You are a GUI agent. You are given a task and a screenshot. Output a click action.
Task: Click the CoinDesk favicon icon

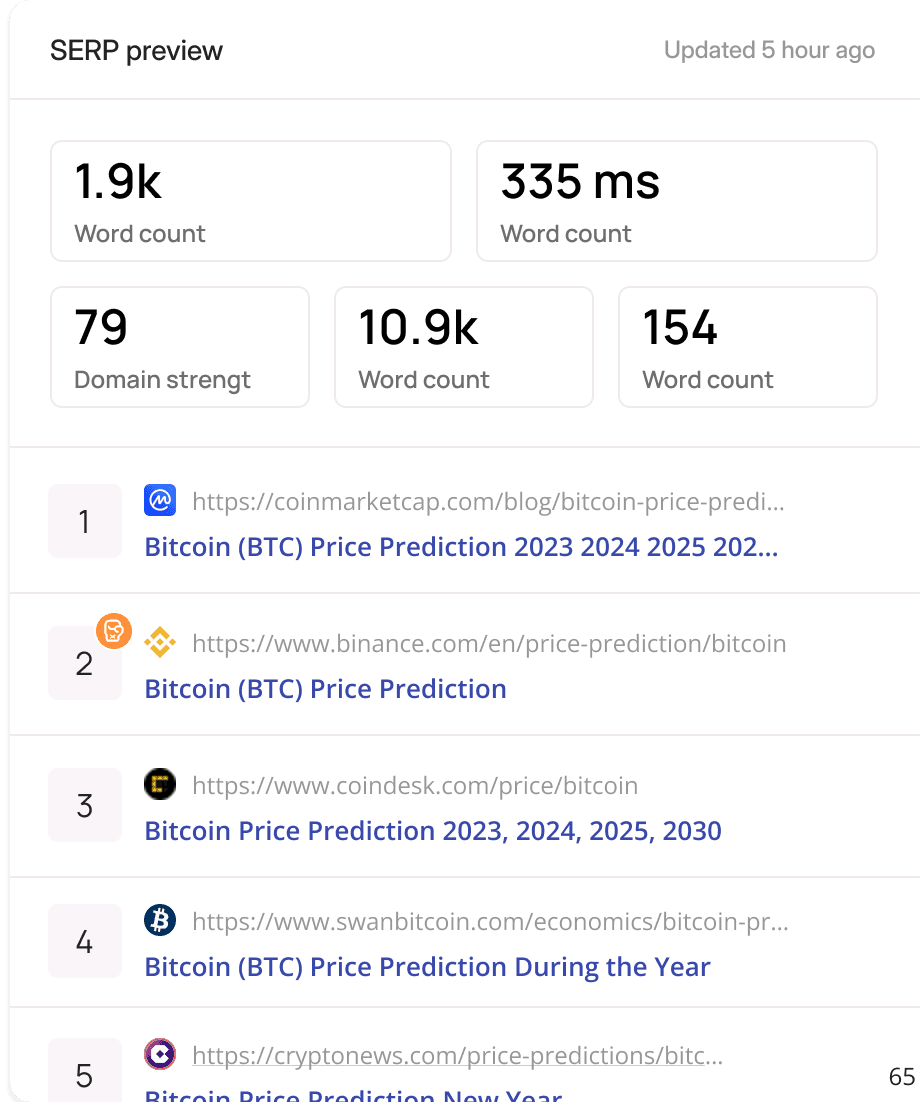(x=160, y=785)
